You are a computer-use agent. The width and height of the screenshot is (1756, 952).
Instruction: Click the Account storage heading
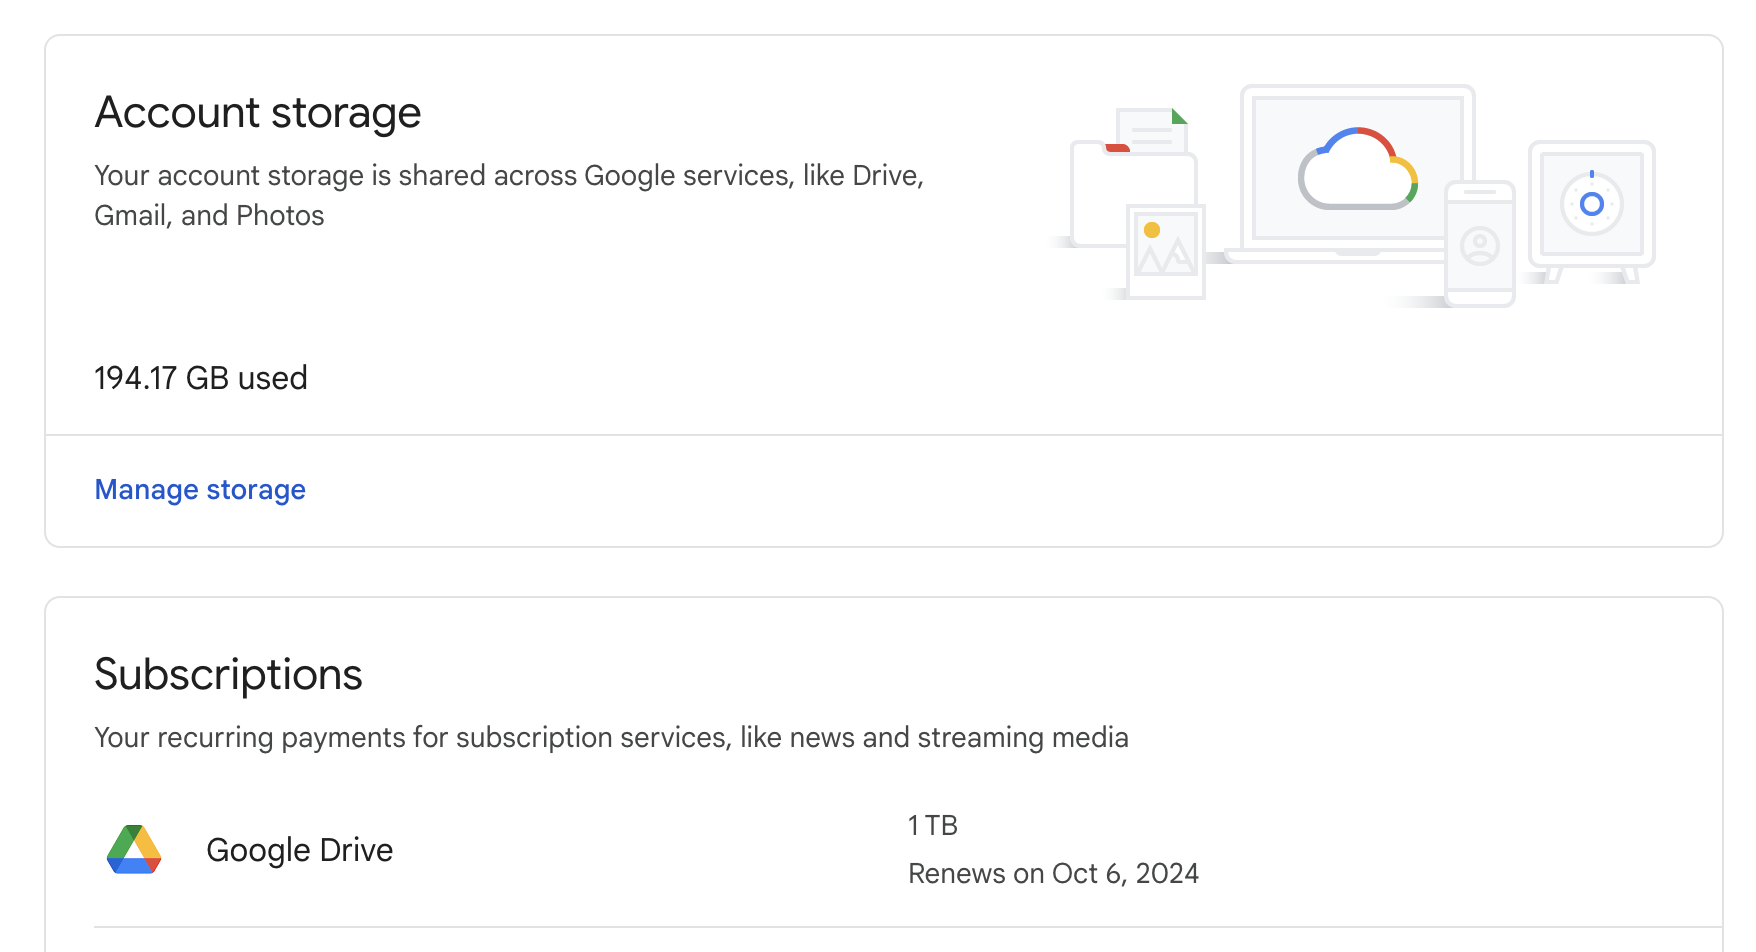(x=258, y=112)
